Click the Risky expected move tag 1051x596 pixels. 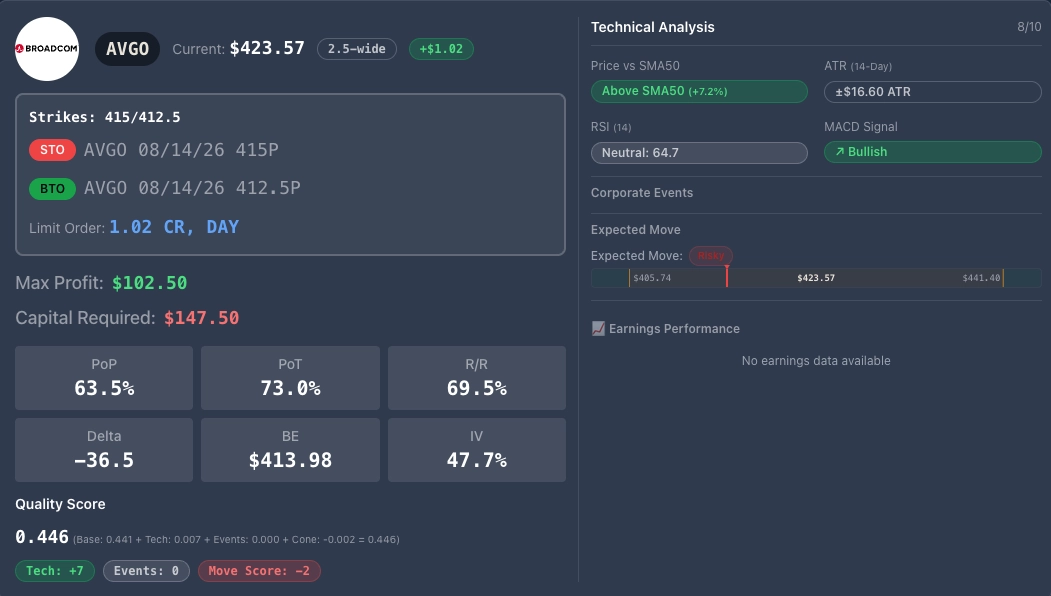click(x=711, y=255)
